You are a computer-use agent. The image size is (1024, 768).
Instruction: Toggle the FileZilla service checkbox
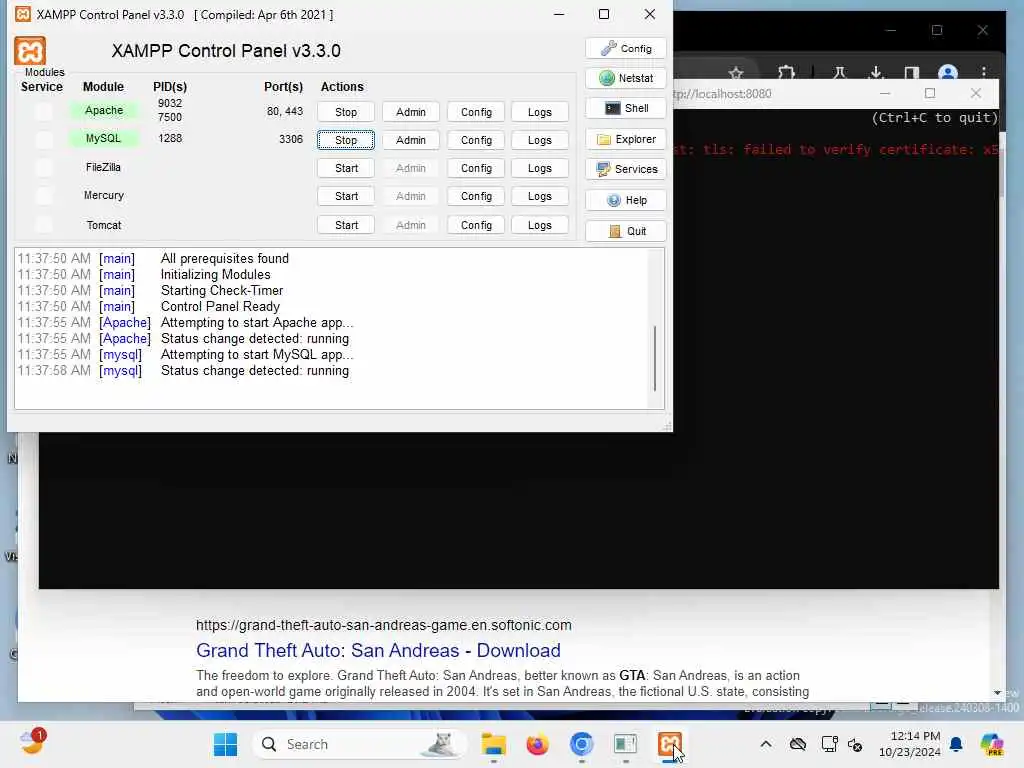[44, 168]
